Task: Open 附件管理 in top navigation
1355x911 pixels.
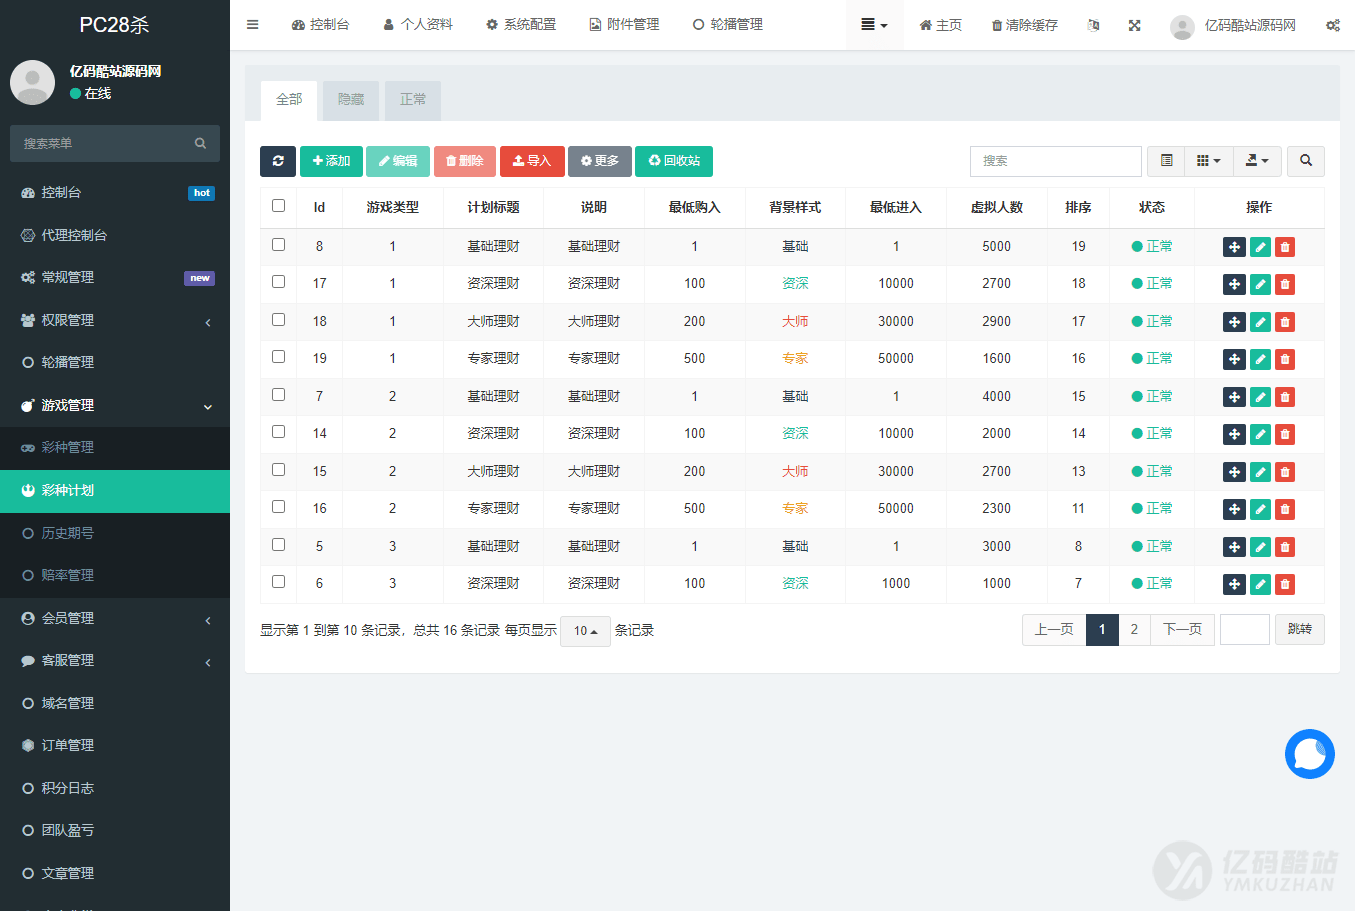Action: 624,25
